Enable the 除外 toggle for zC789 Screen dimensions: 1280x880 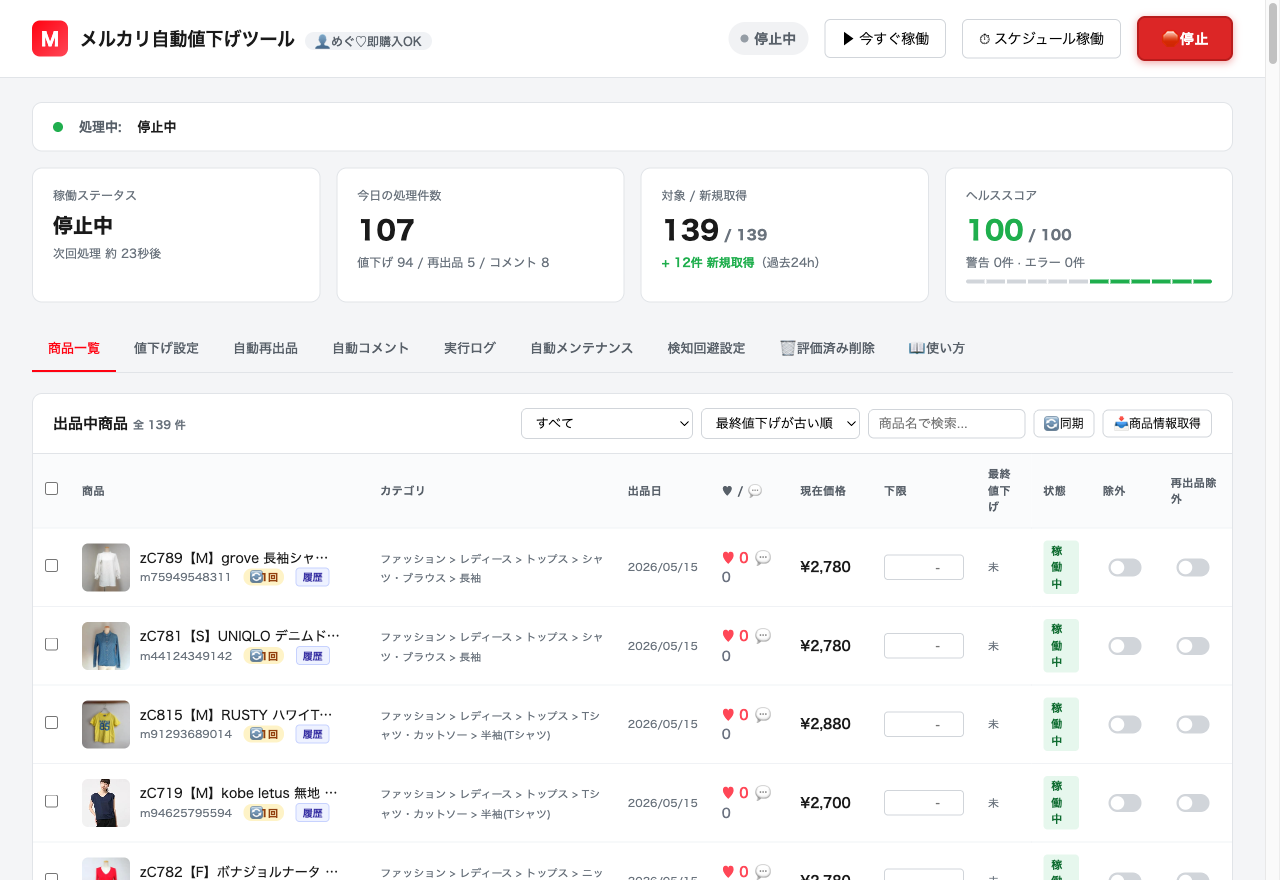[1125, 568]
